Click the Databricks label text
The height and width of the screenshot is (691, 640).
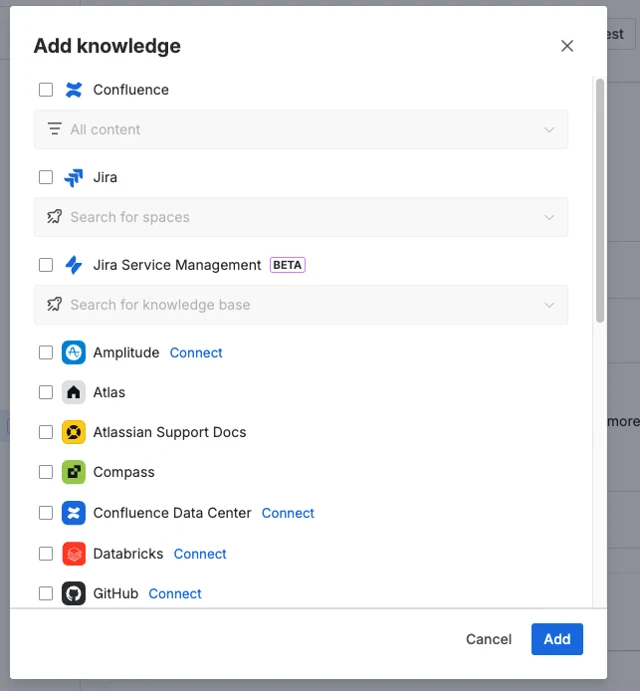coord(128,554)
